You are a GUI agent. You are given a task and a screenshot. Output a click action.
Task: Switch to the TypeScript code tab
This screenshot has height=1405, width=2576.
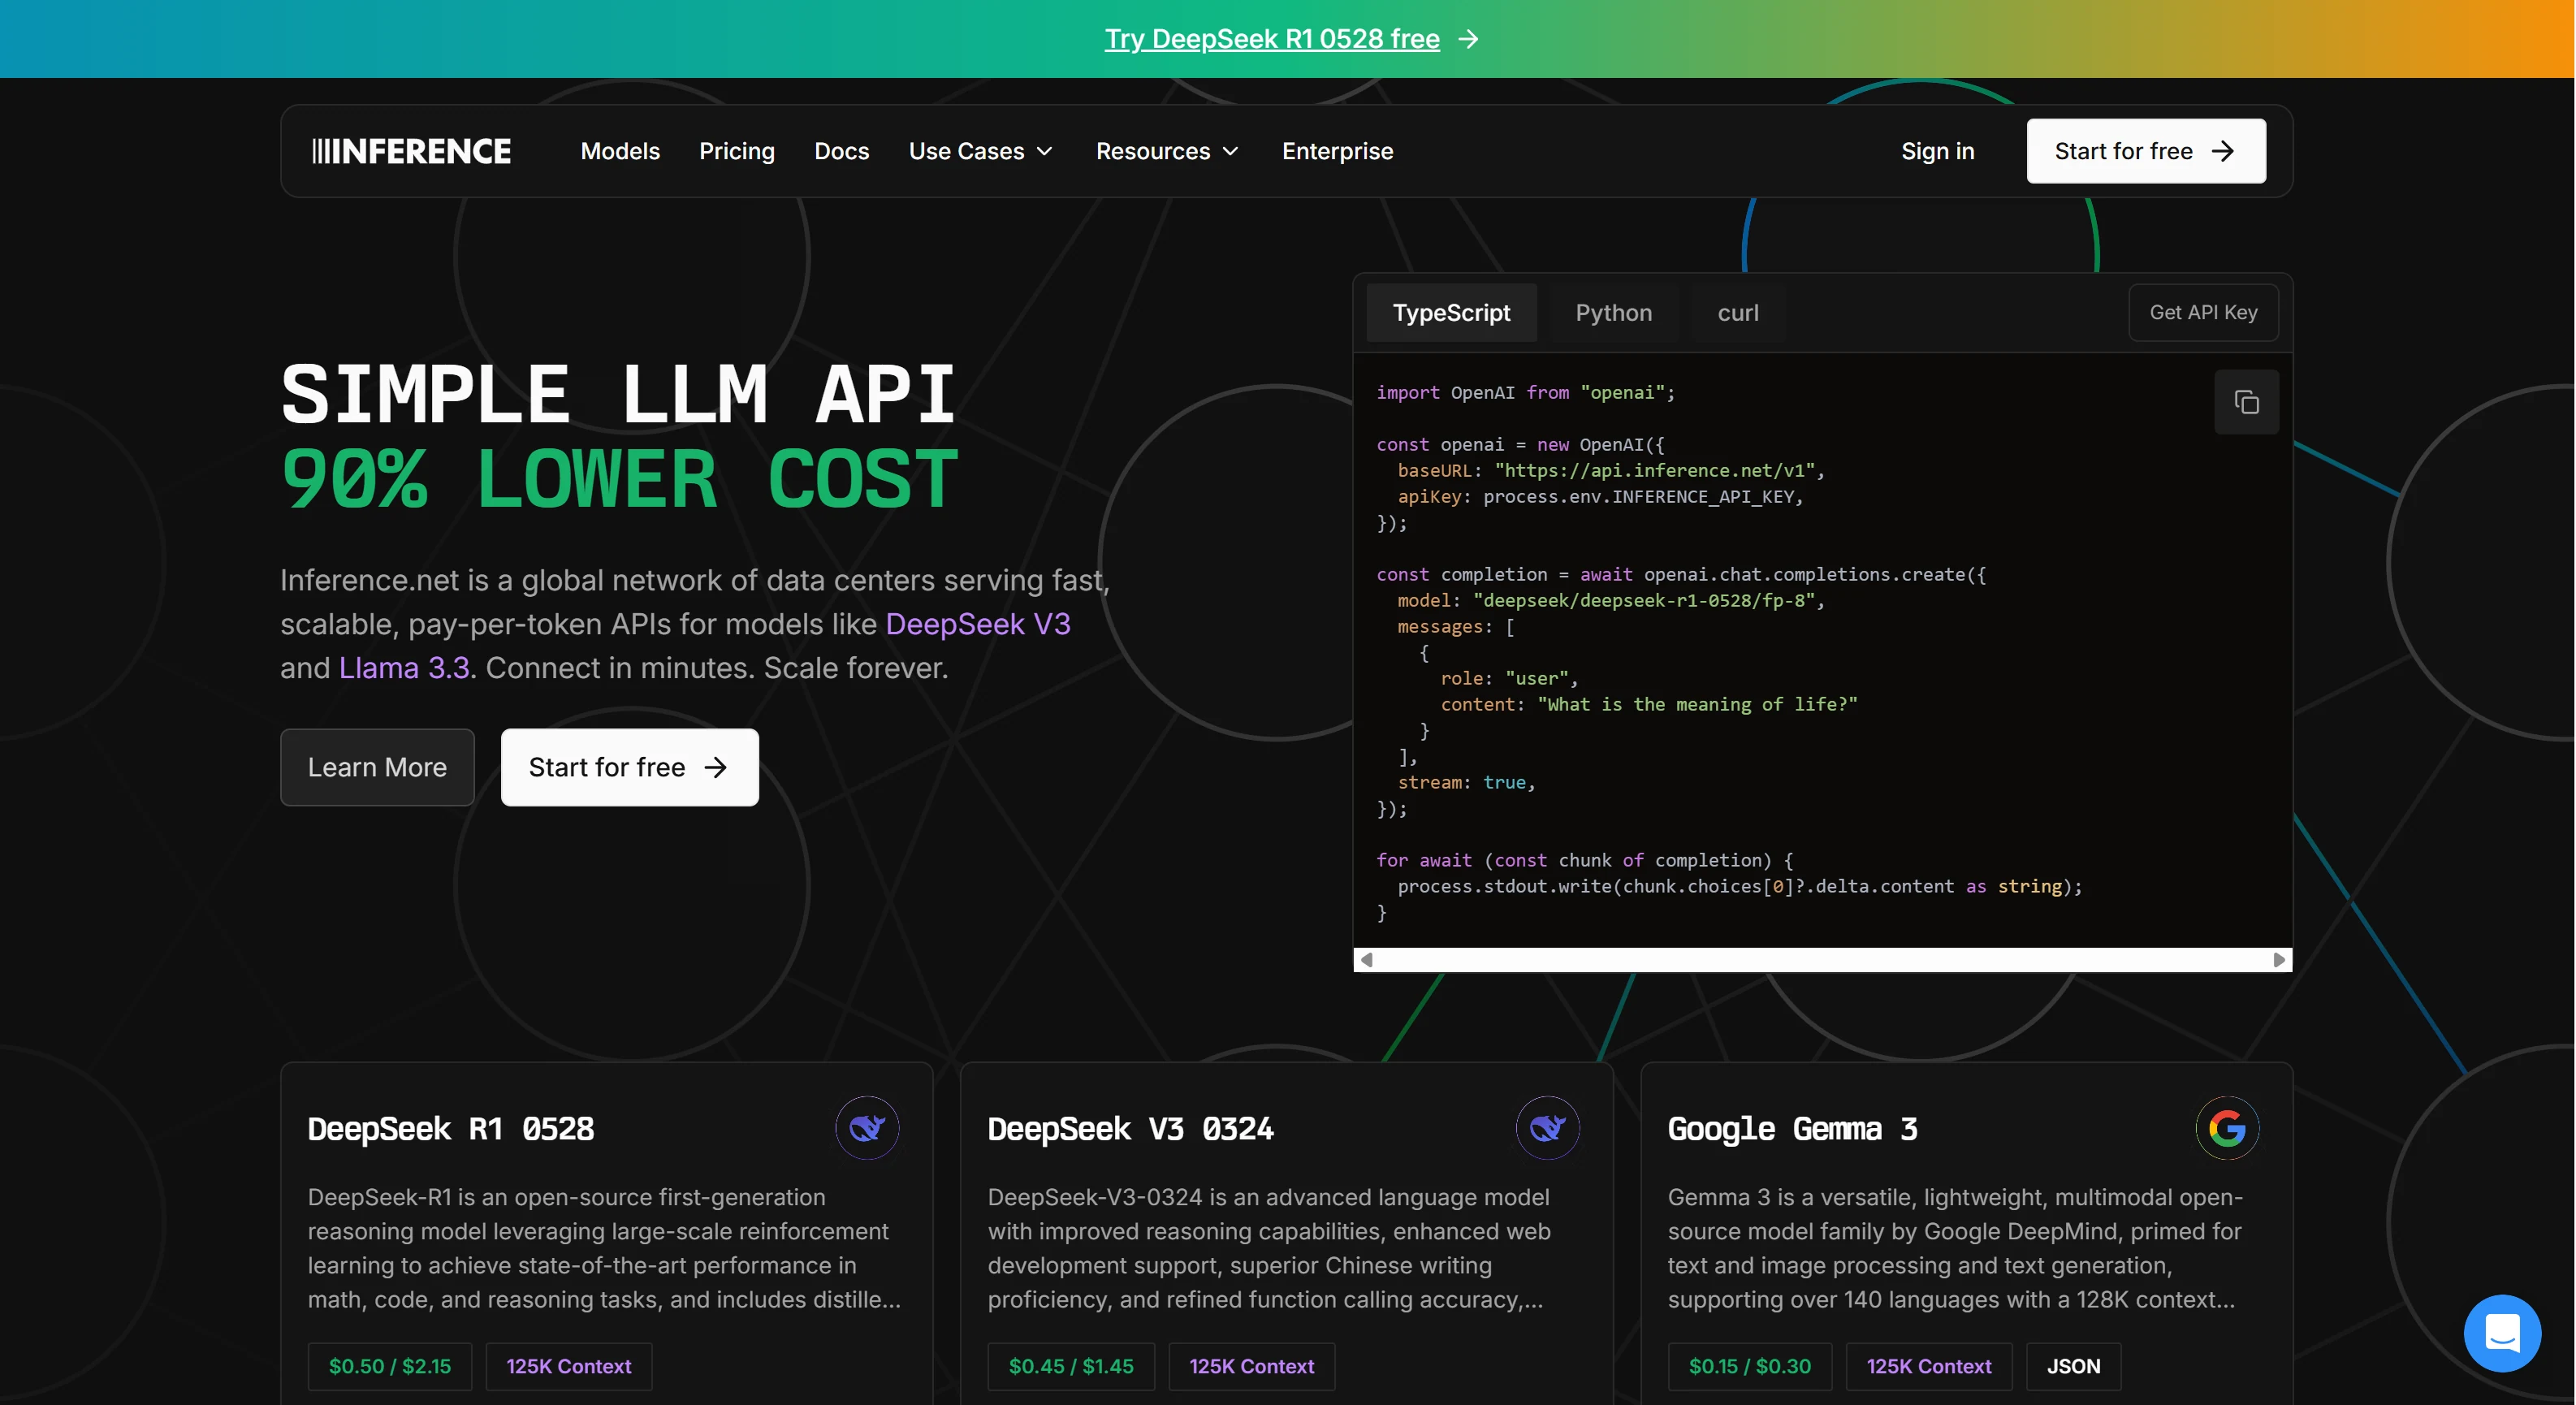pyautogui.click(x=1451, y=313)
